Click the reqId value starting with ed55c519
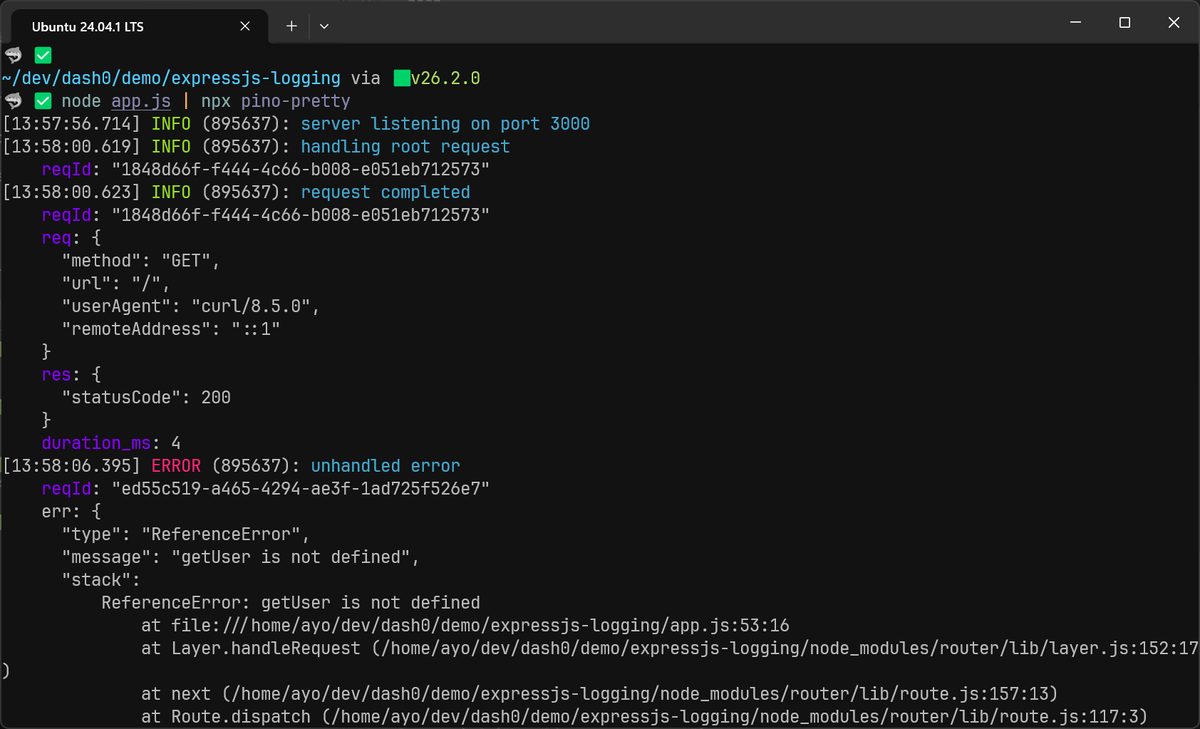The image size is (1200, 729). 300,488
